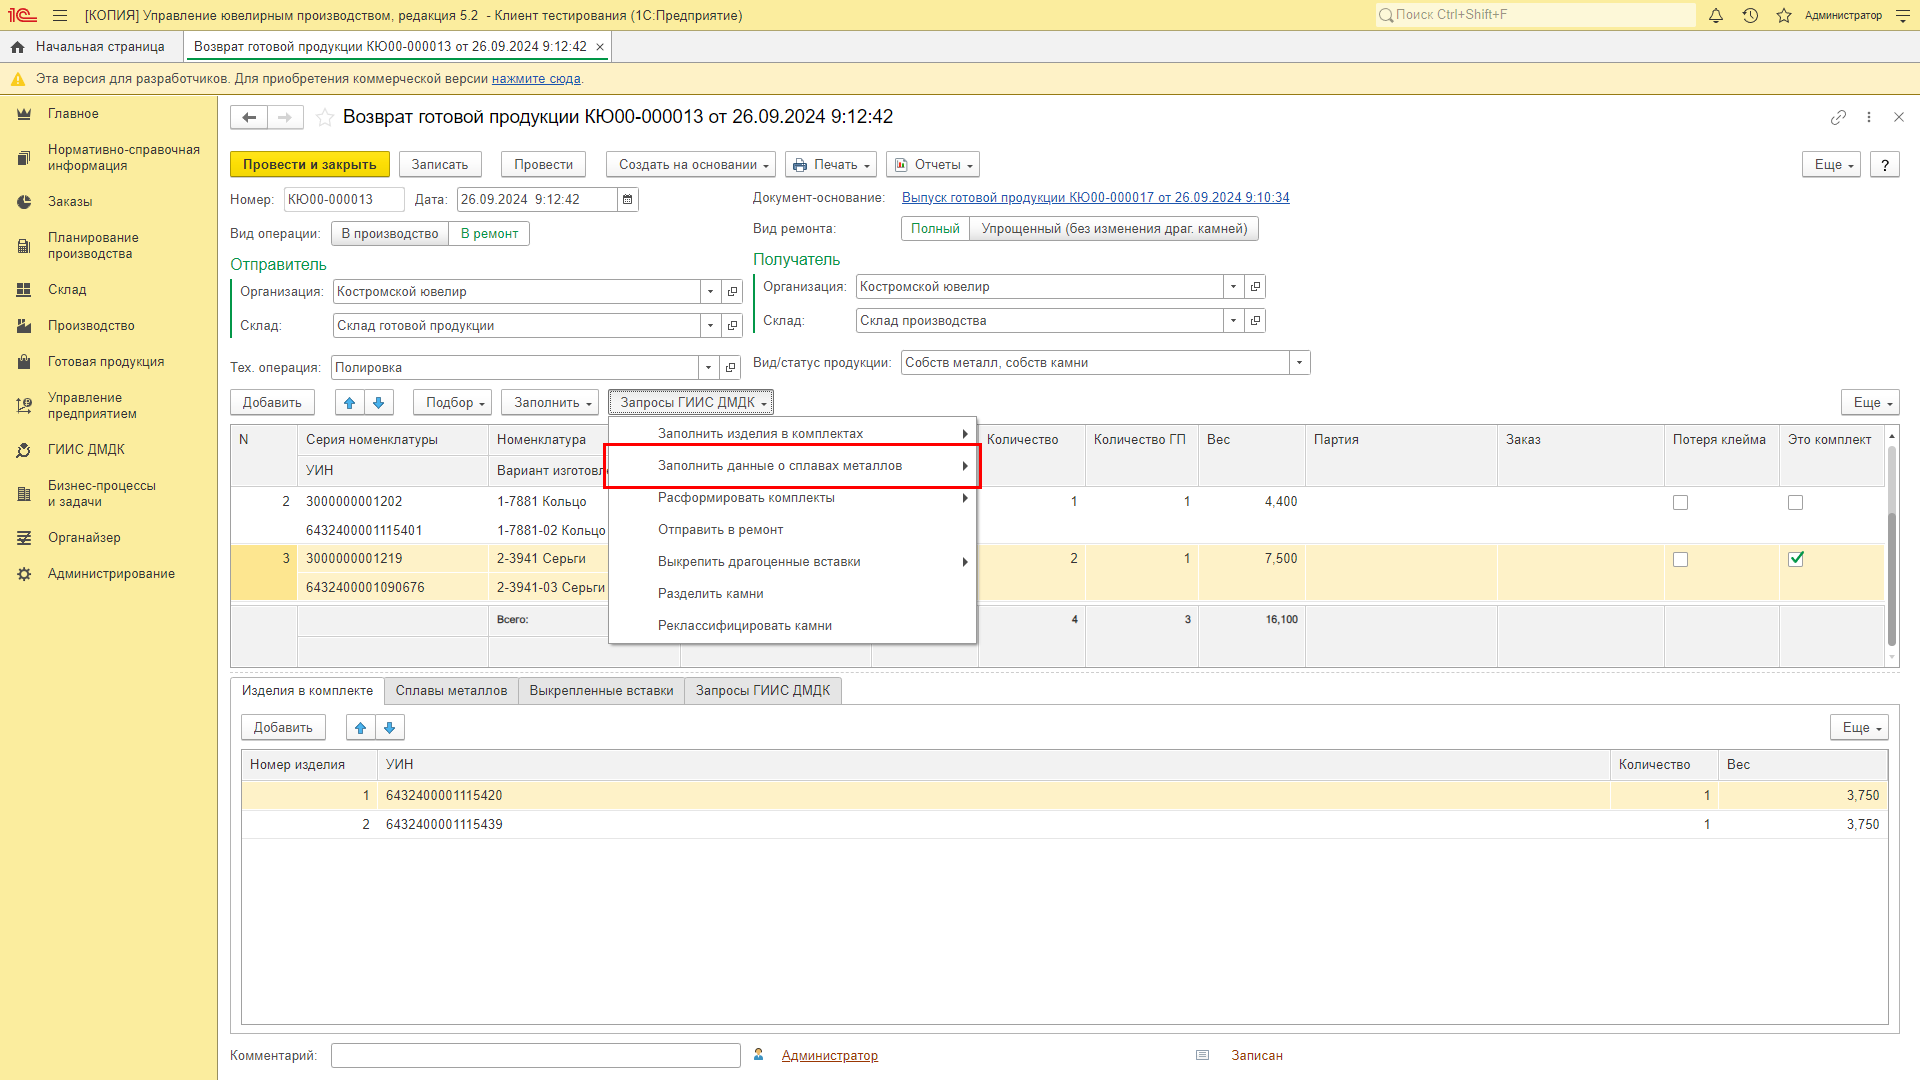Open favorites star in title bar
This screenshot has width=1920, height=1080.
pyautogui.click(x=1784, y=15)
